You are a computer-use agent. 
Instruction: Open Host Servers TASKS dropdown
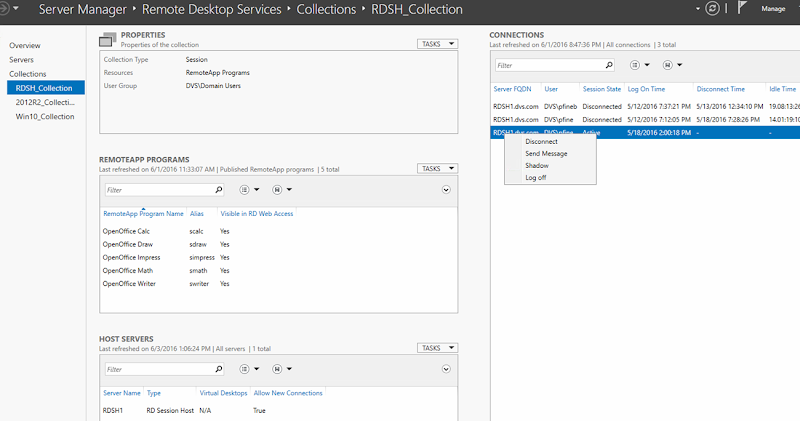coord(437,348)
